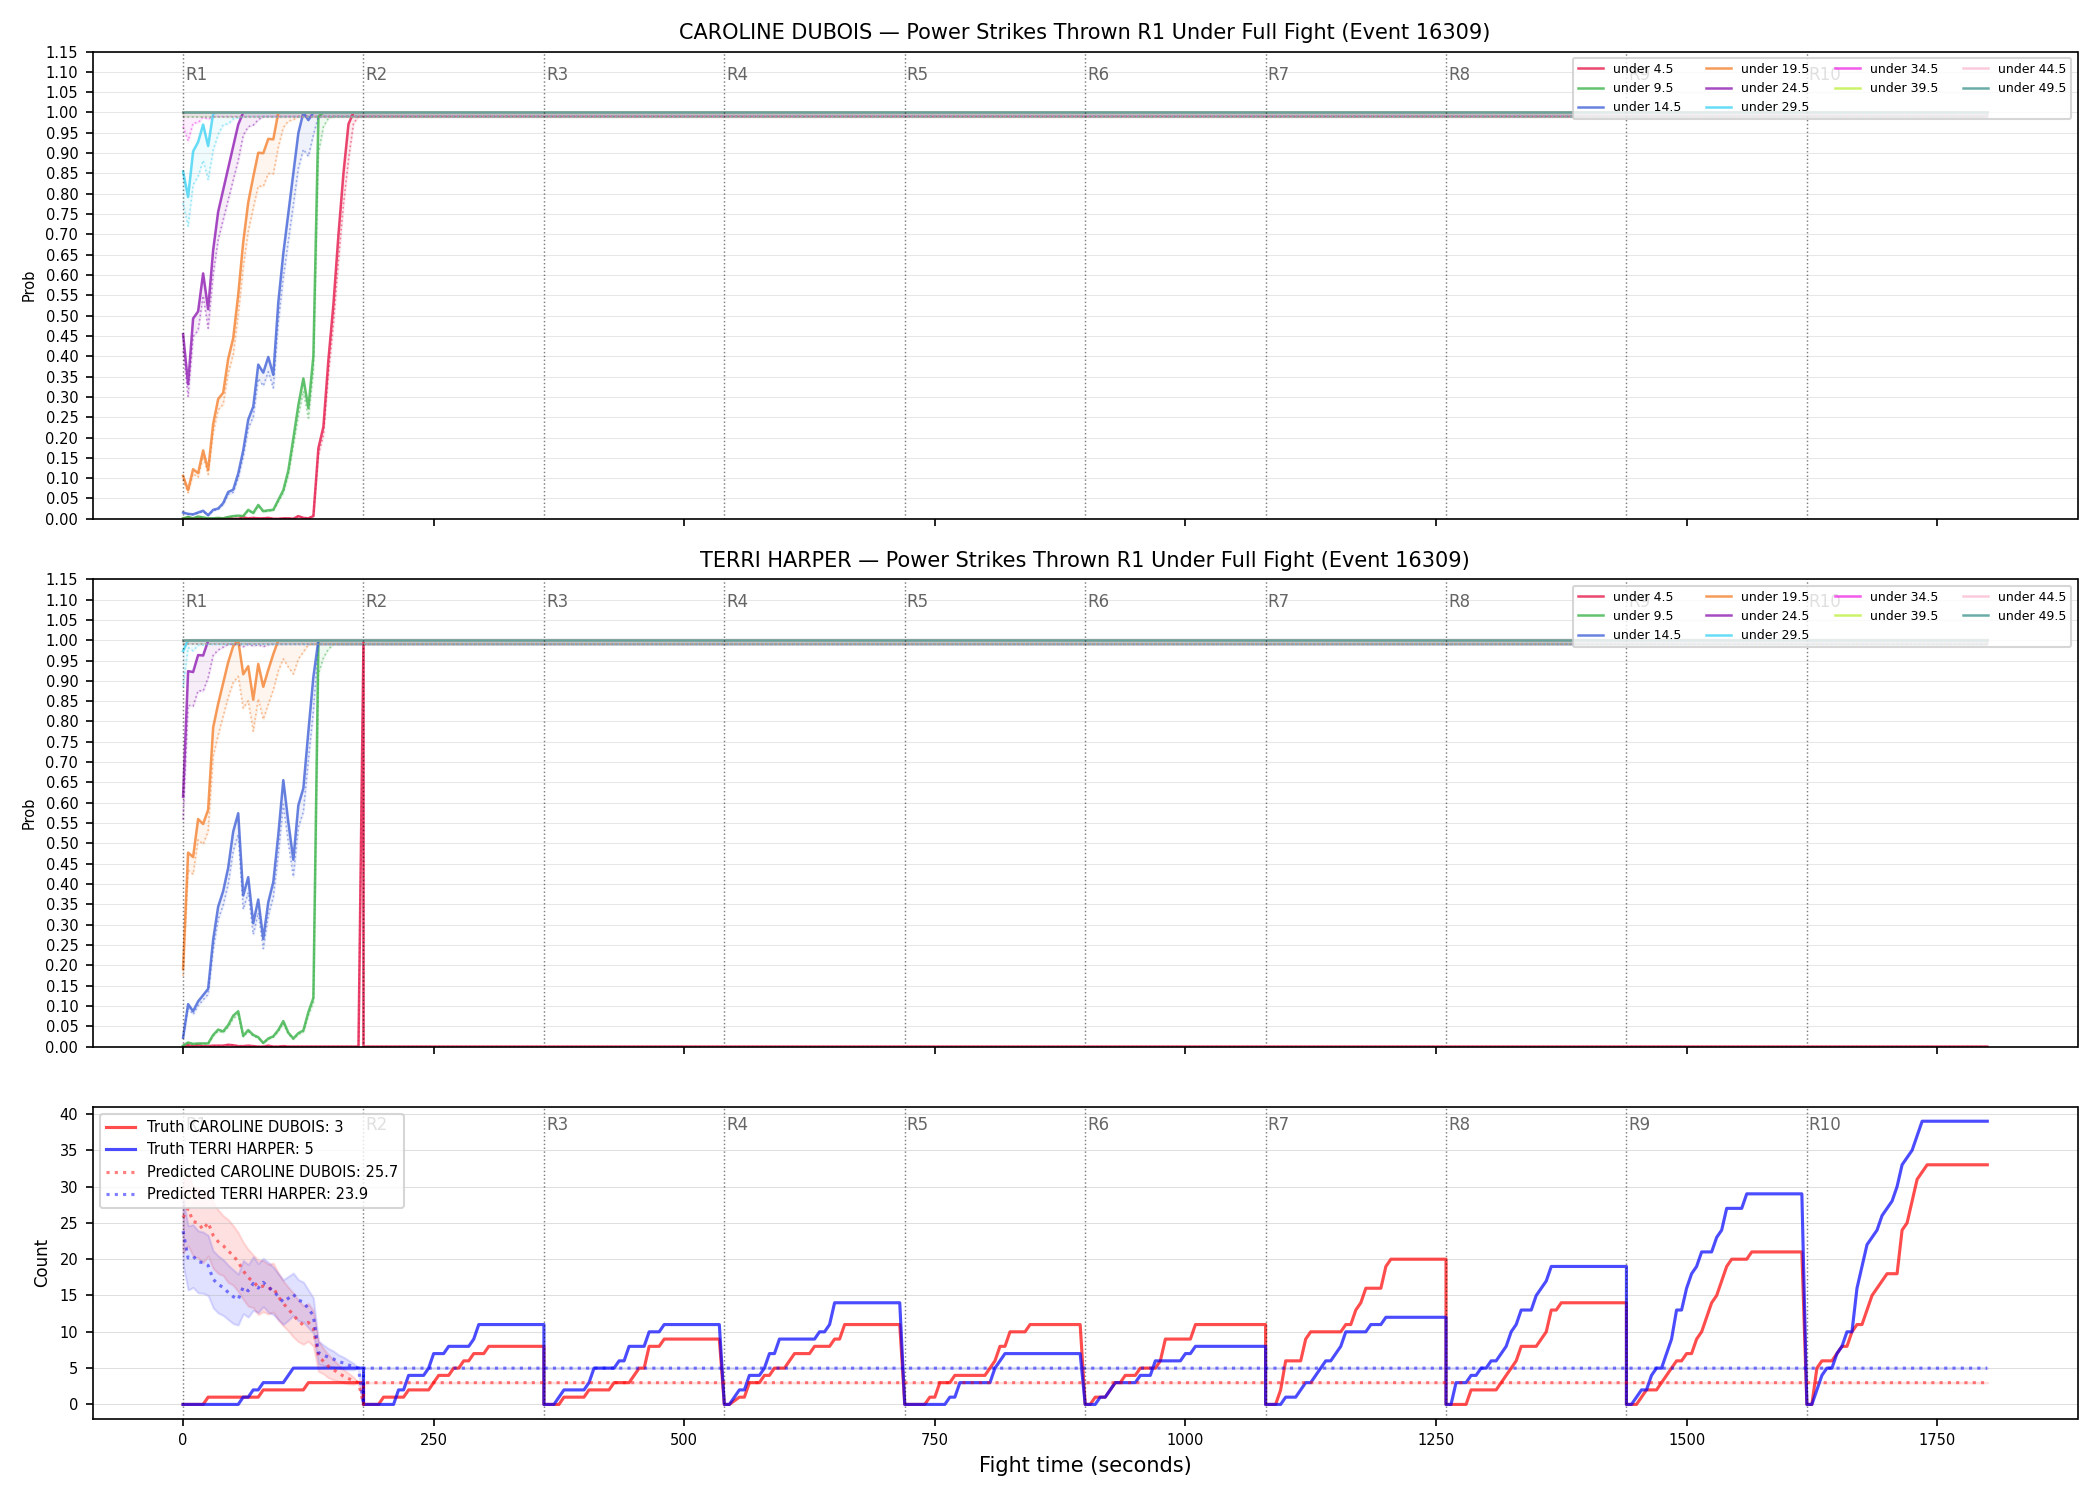Click the R8 round label in the Count chart
Viewport: 2100px width, 1500px height.
click(x=1459, y=1124)
